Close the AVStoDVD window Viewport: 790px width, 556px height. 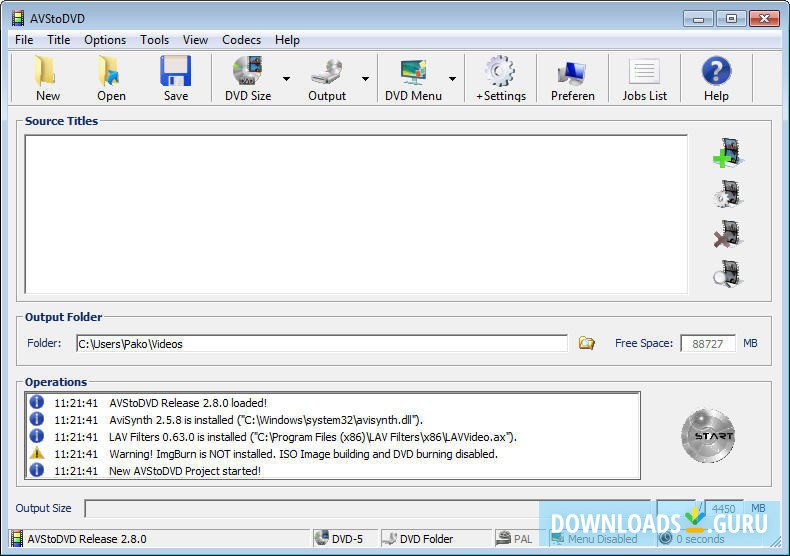click(764, 19)
